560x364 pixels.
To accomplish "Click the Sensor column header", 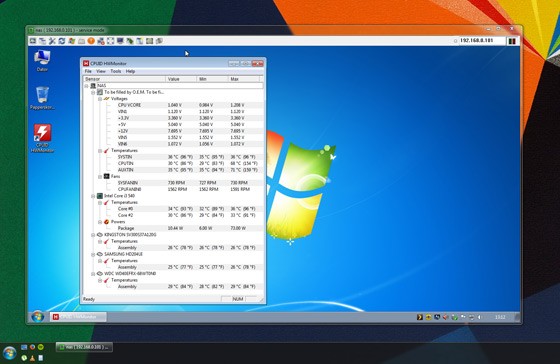I will click(125, 79).
